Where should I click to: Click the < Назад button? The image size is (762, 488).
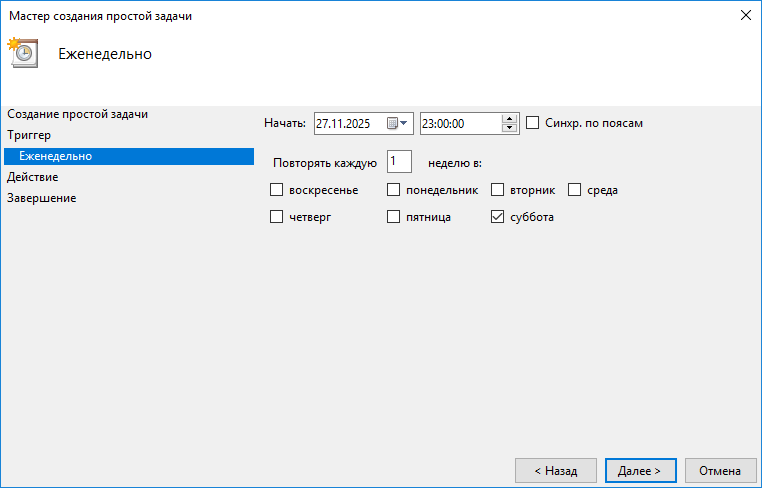[555, 471]
